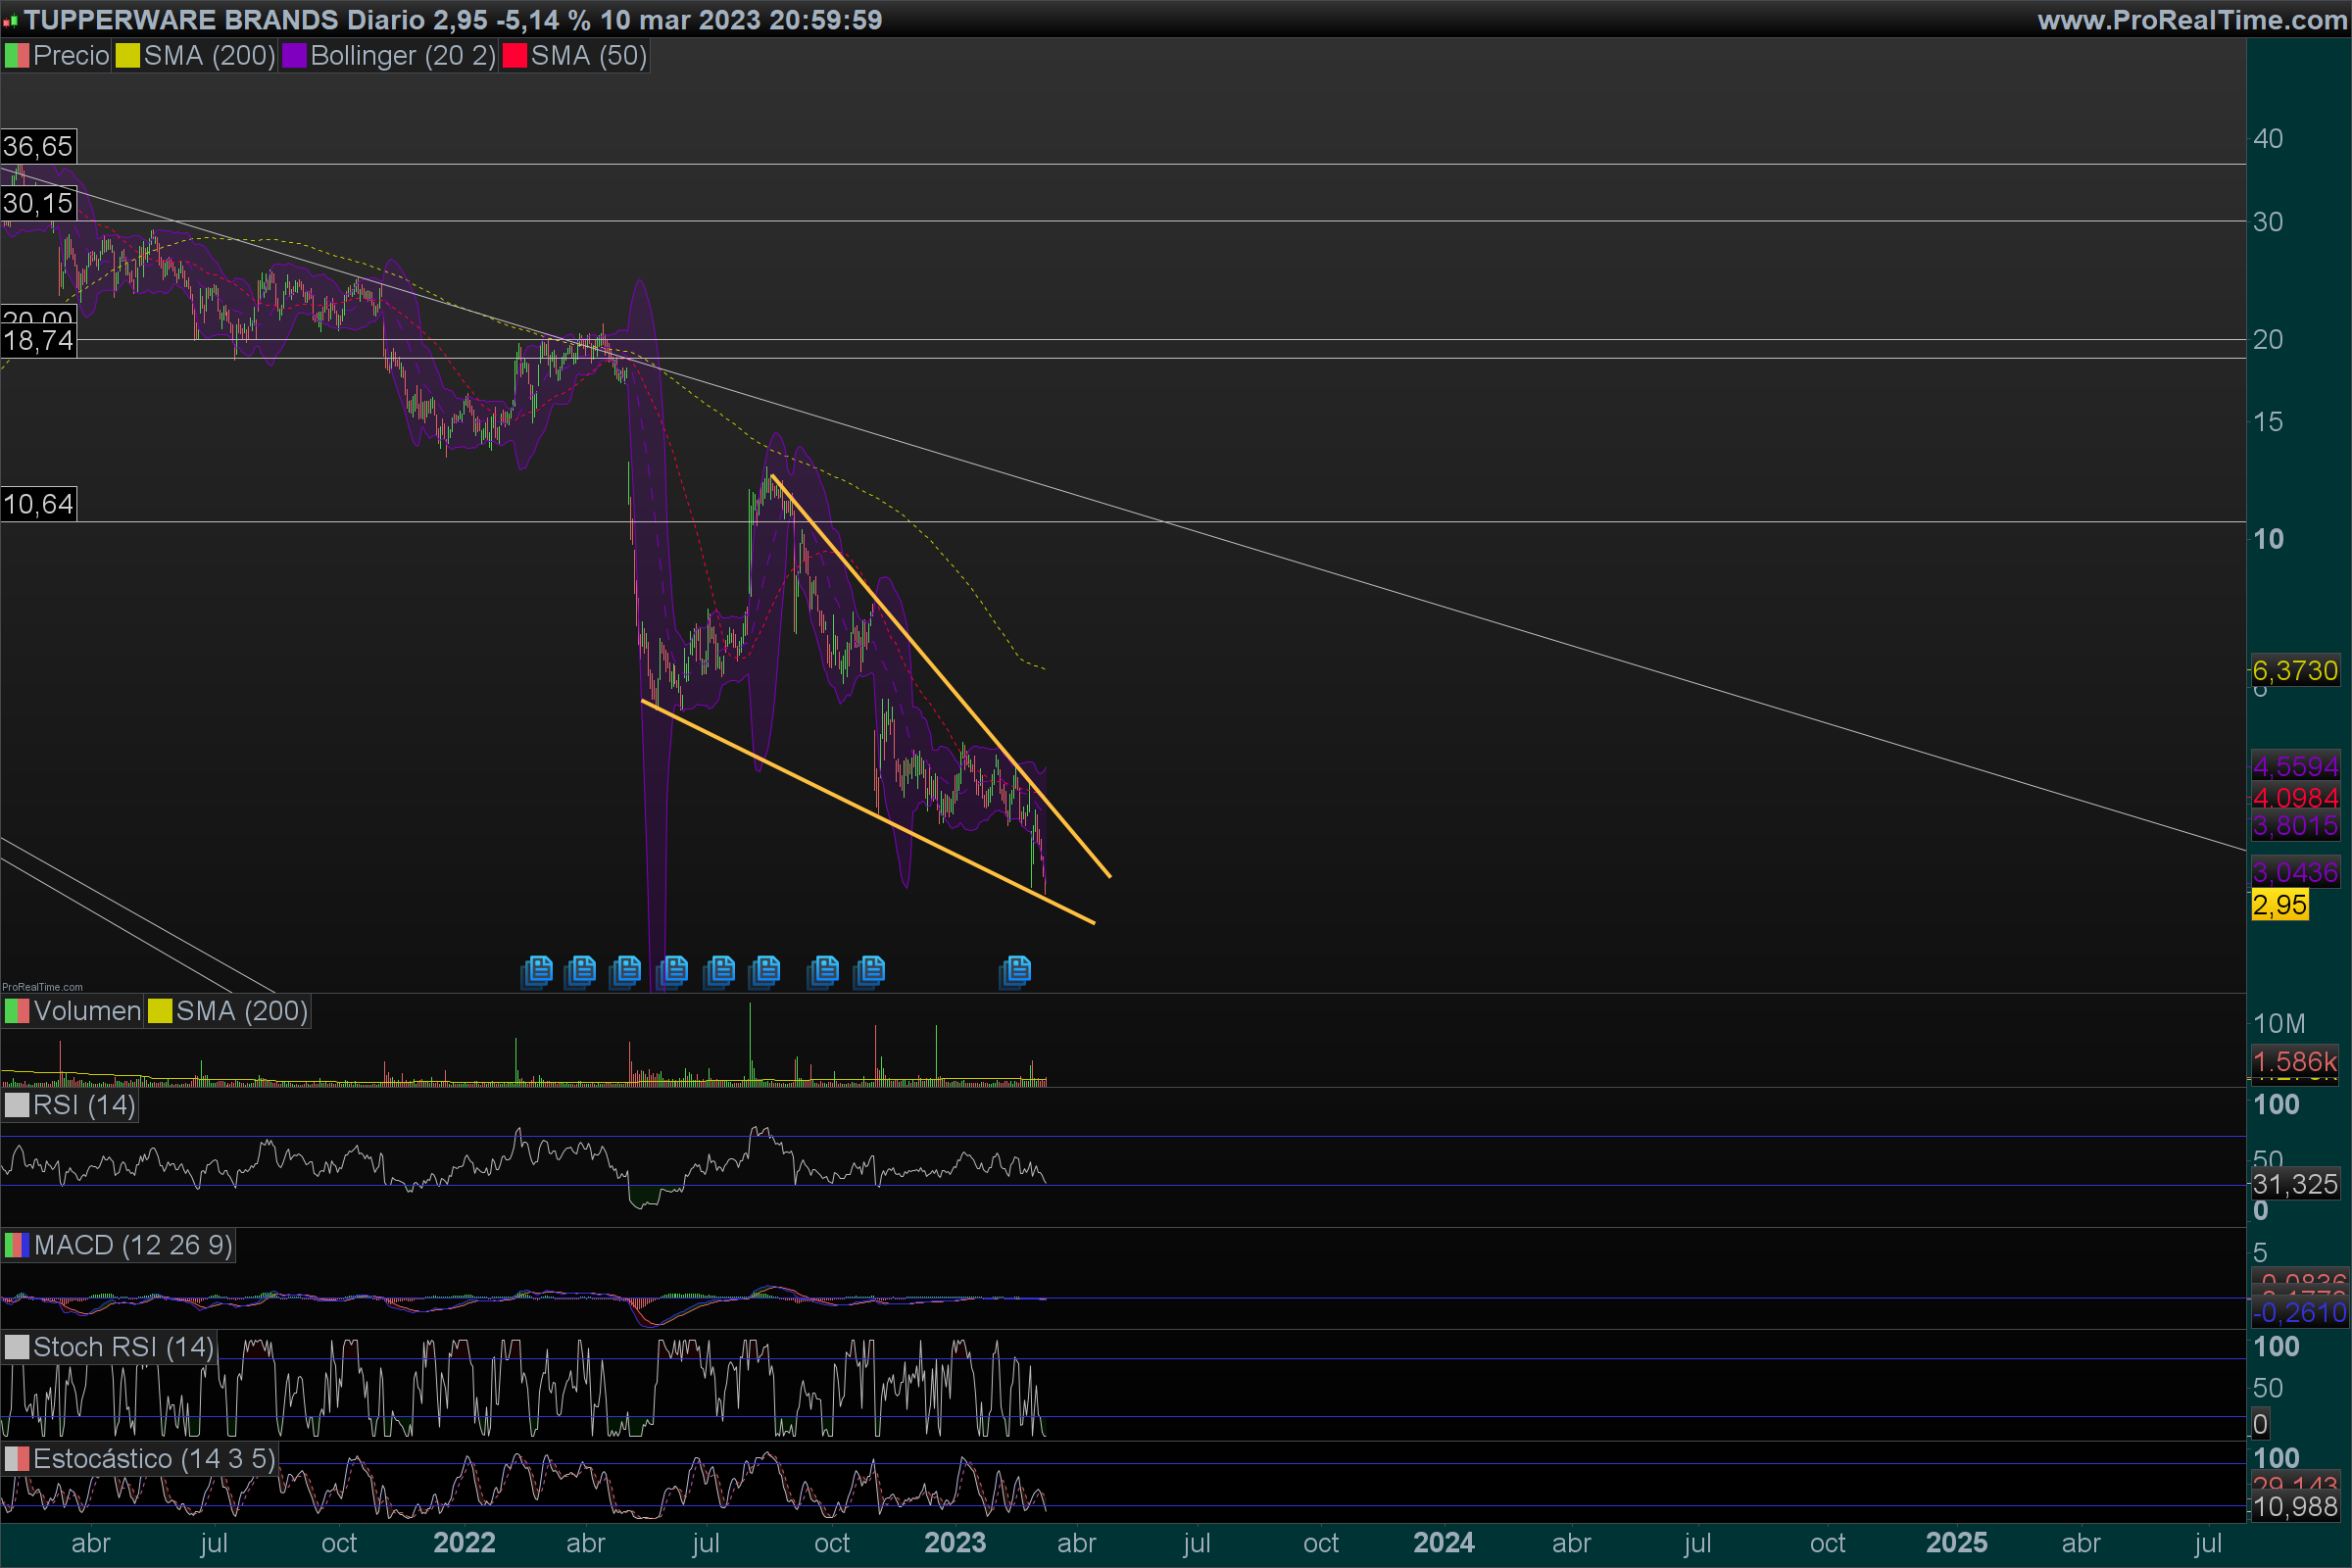Select the 36,65 horizontal line label

[38, 147]
